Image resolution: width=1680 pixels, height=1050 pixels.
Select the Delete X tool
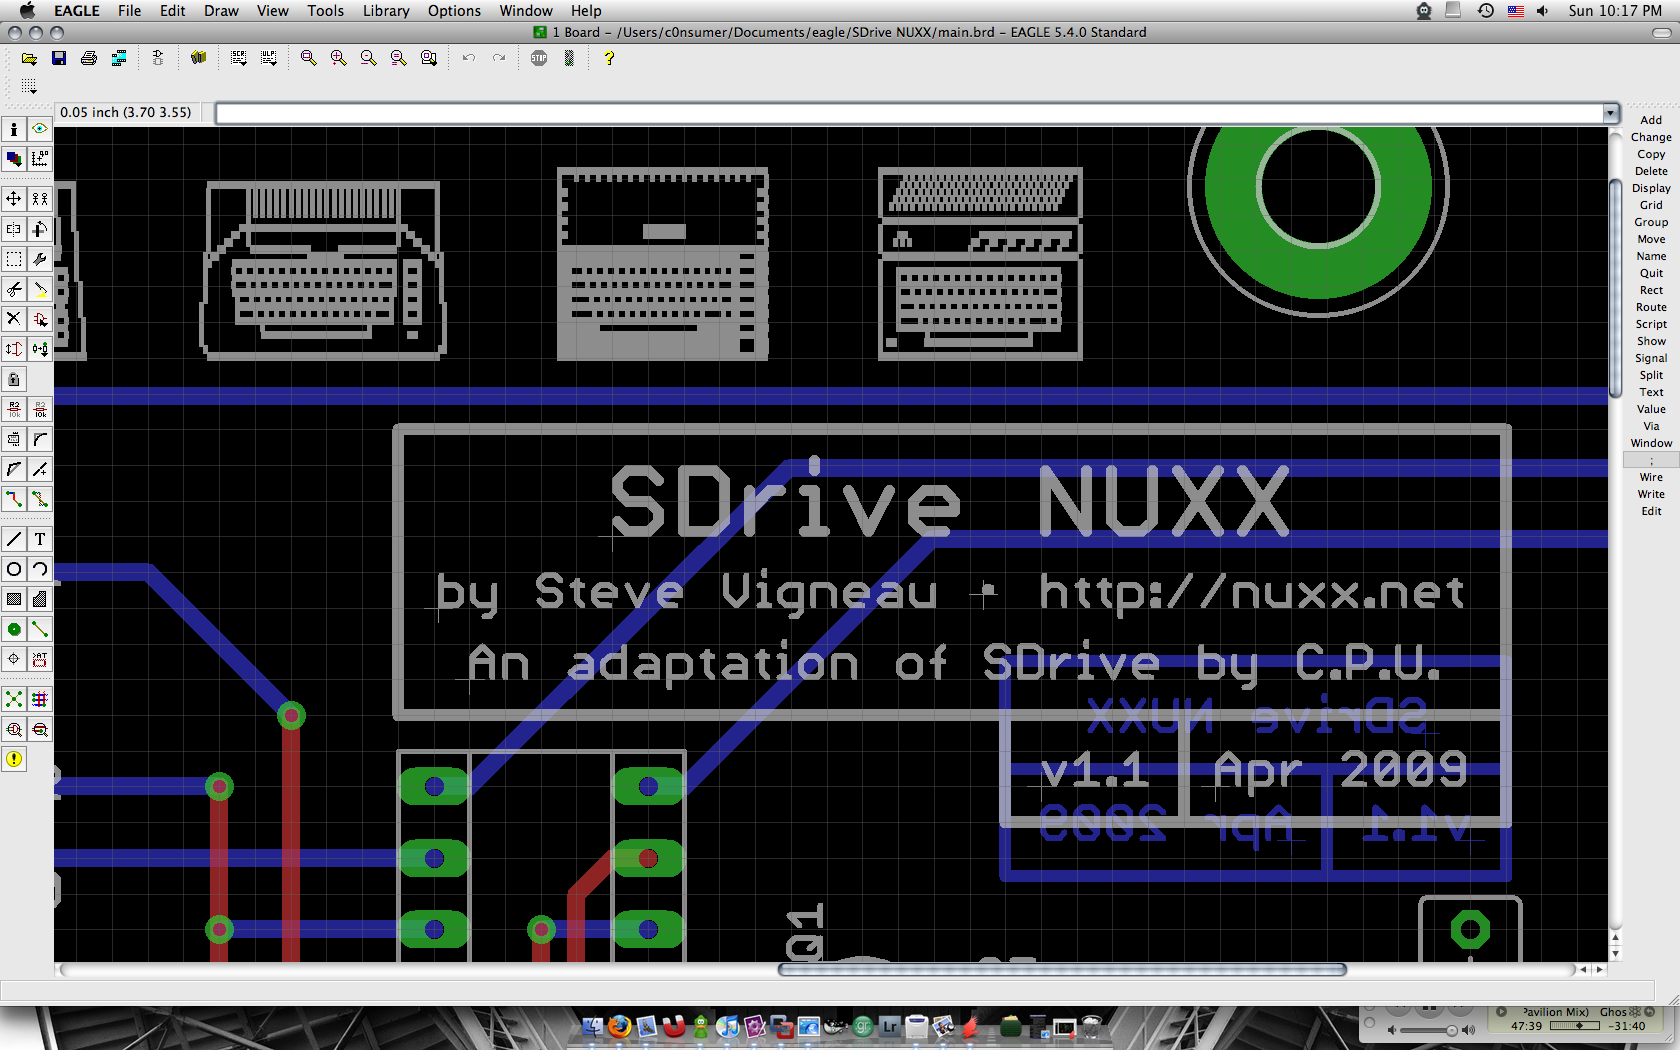tap(14, 319)
